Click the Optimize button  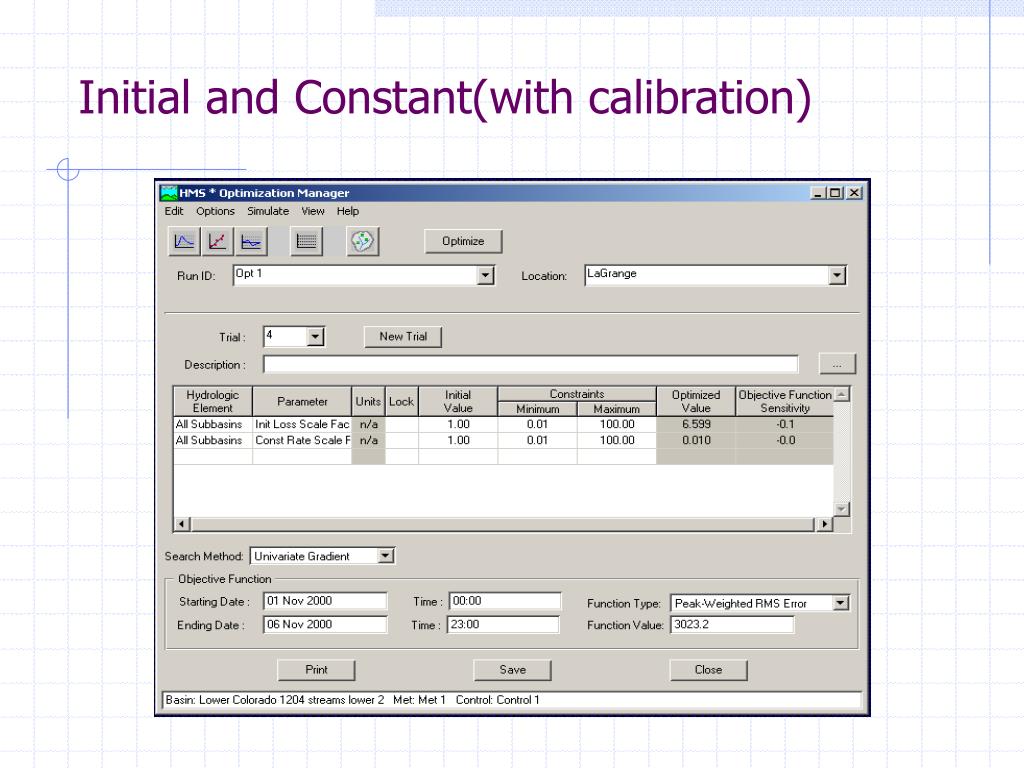pyautogui.click(x=463, y=241)
